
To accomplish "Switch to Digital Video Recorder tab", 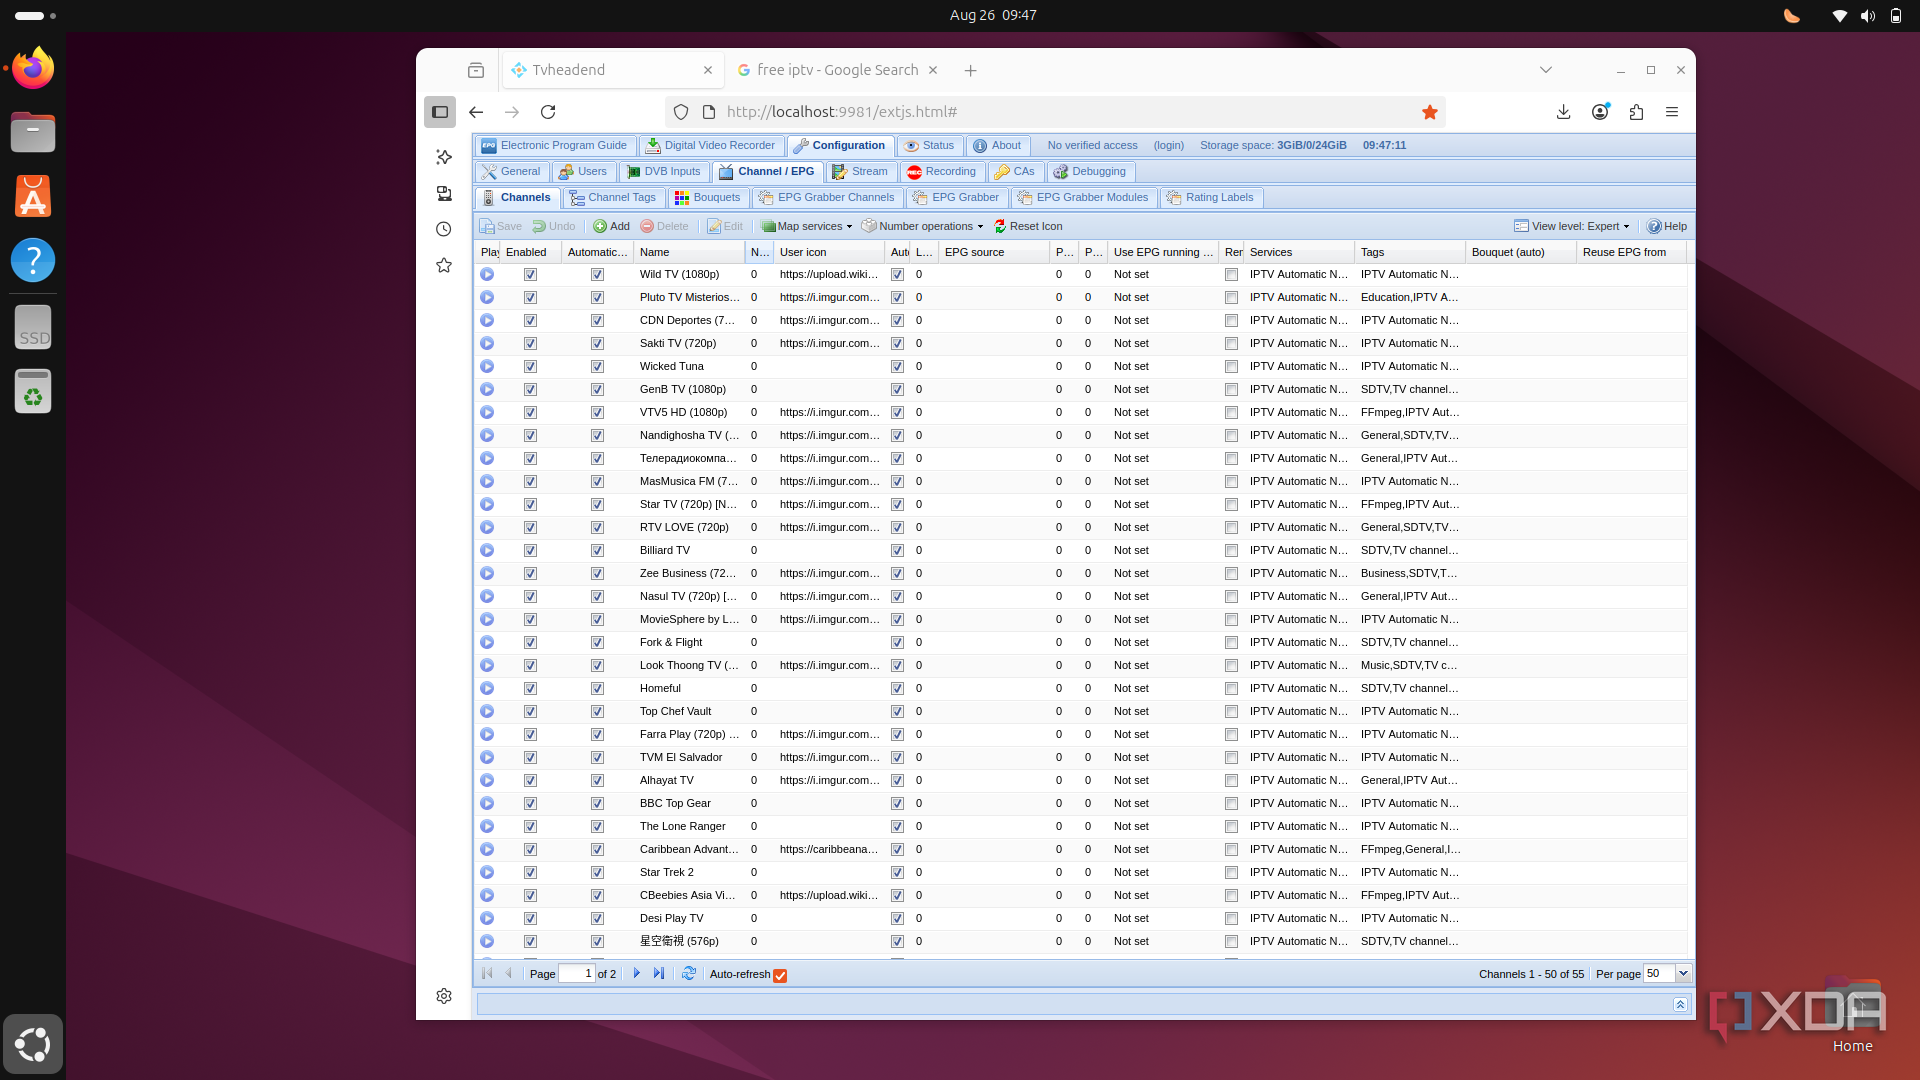I will coord(711,145).
